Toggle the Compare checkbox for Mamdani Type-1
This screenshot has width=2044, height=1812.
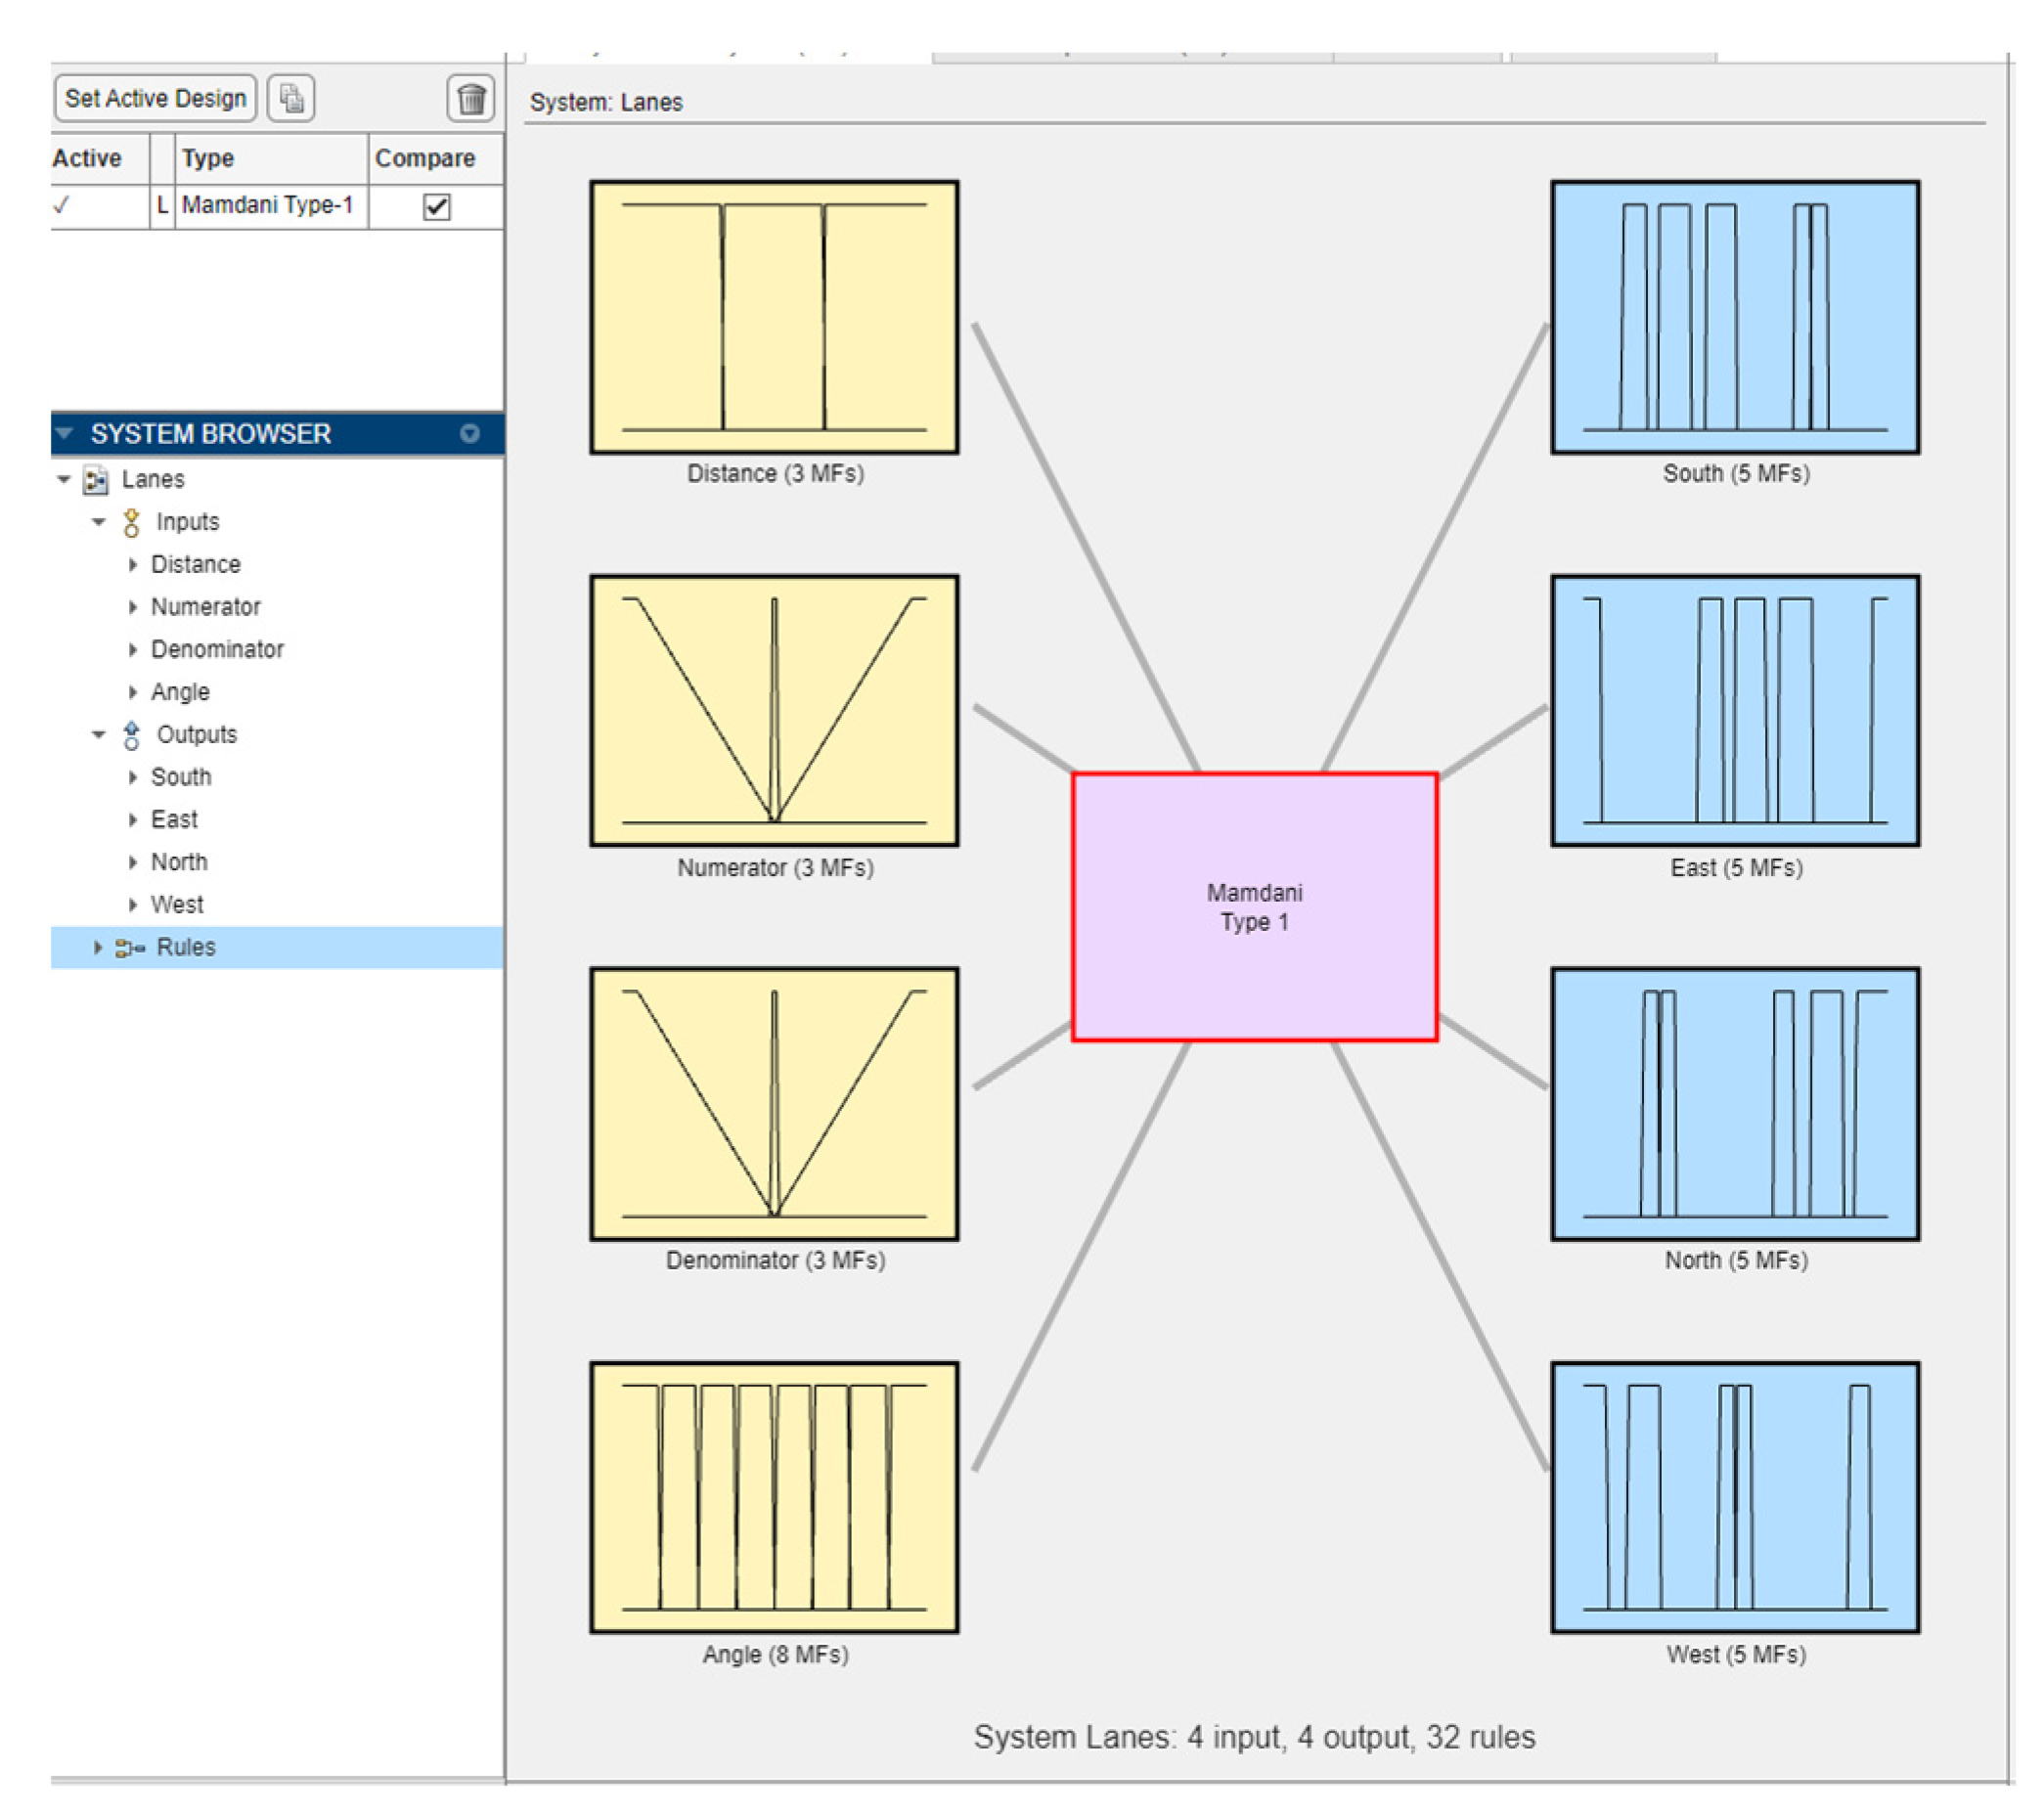click(x=436, y=206)
